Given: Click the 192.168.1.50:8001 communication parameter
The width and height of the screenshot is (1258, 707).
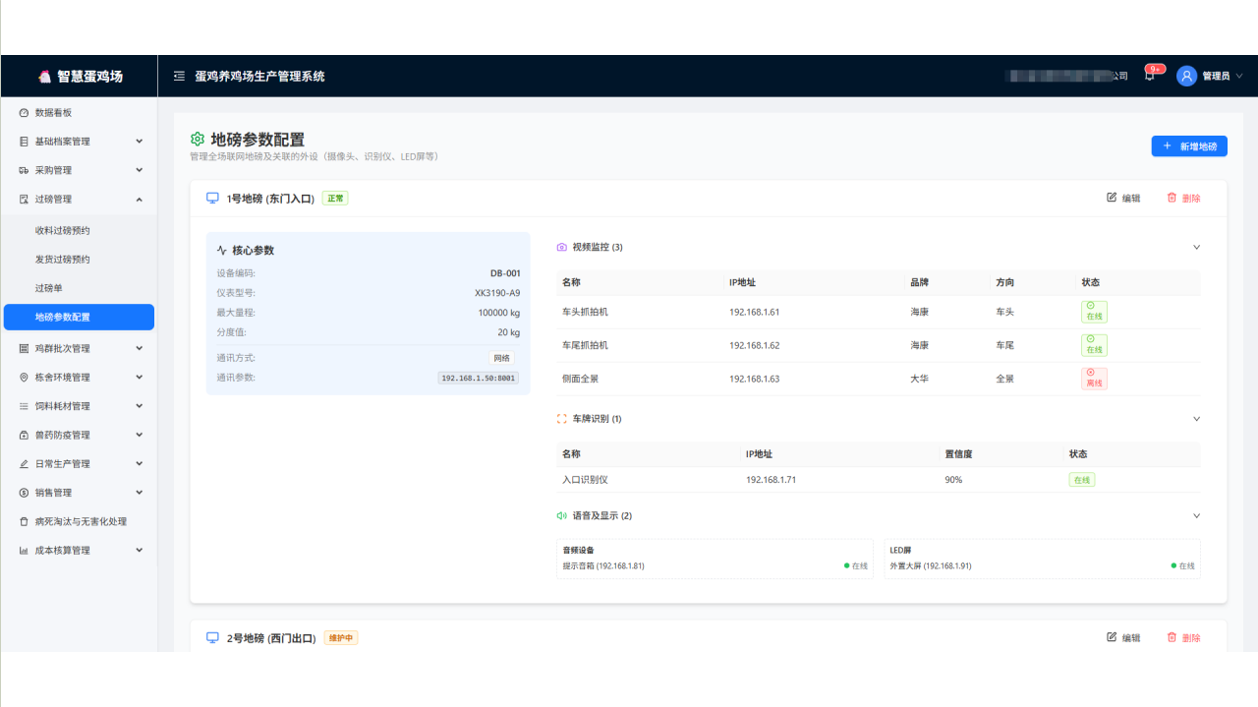Looking at the screenshot, I should (x=478, y=378).
